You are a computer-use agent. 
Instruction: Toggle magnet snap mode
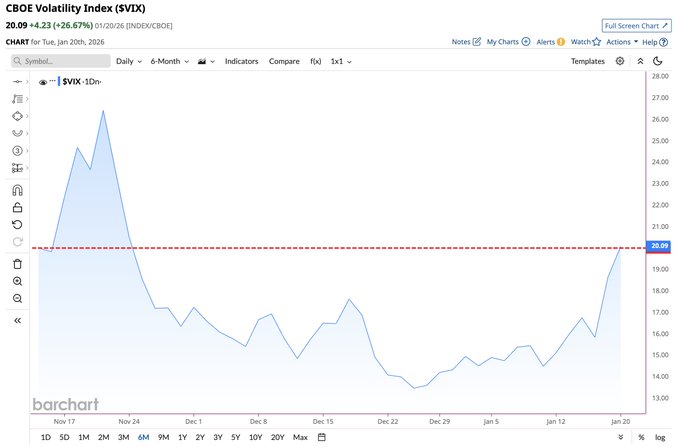17,190
